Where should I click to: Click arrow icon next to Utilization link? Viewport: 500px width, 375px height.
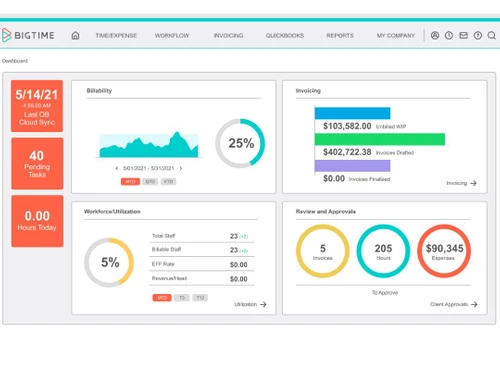(263, 304)
